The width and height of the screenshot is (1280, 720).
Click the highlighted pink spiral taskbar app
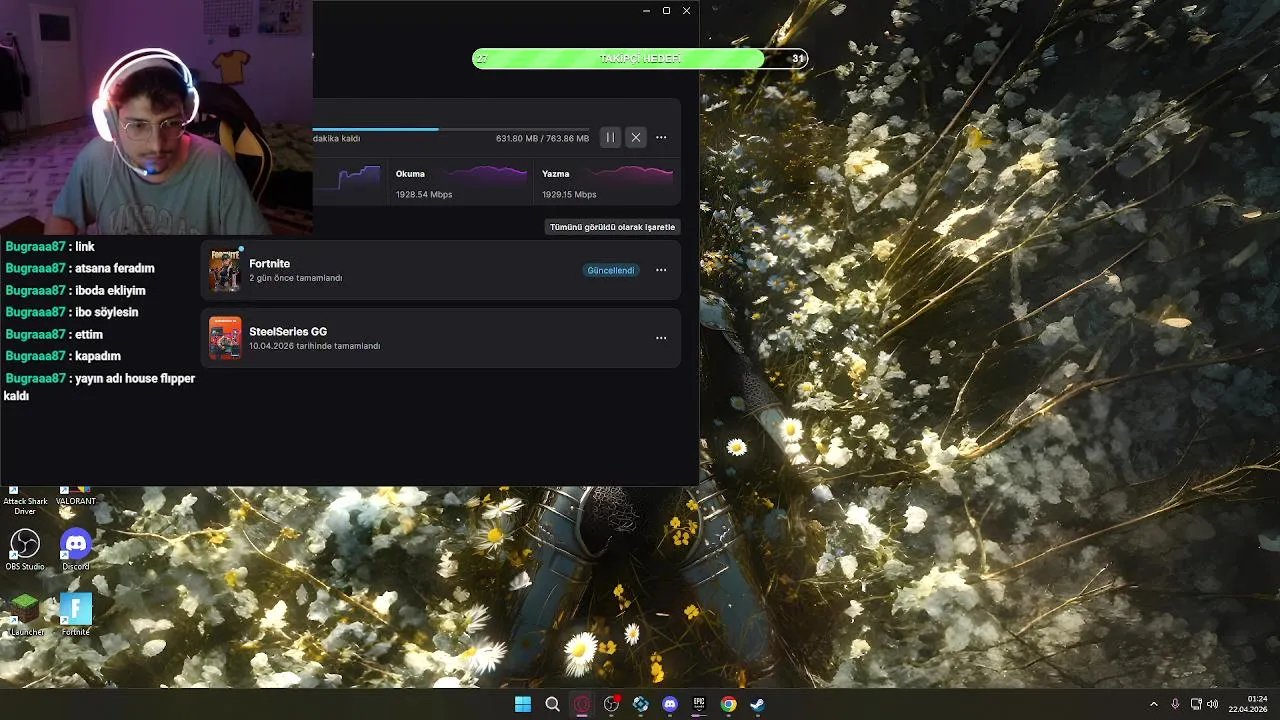coord(582,704)
